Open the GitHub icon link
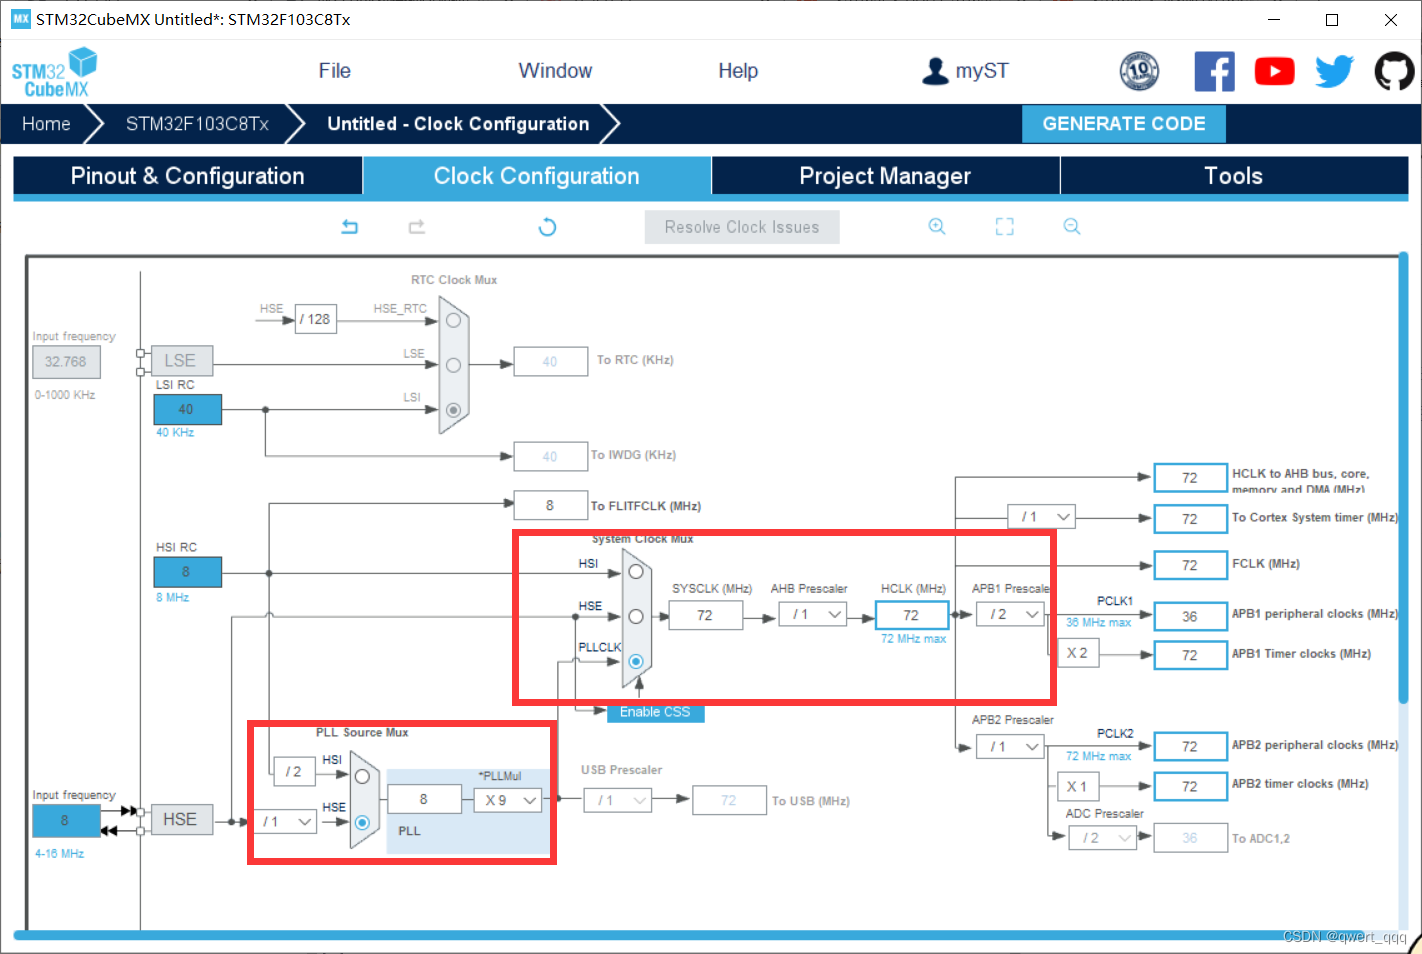 click(x=1394, y=71)
